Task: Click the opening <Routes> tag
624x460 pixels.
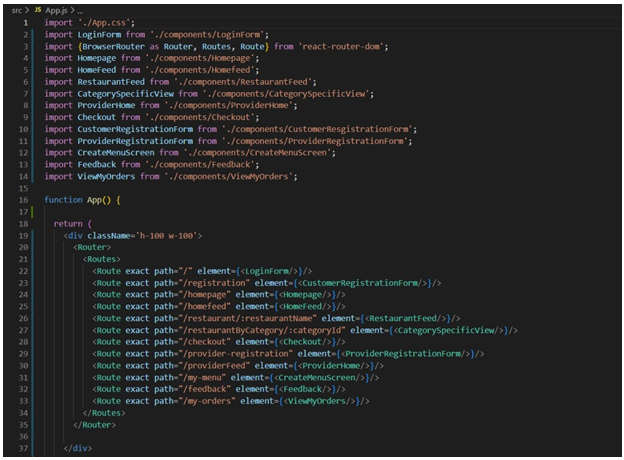Action: click(103, 258)
